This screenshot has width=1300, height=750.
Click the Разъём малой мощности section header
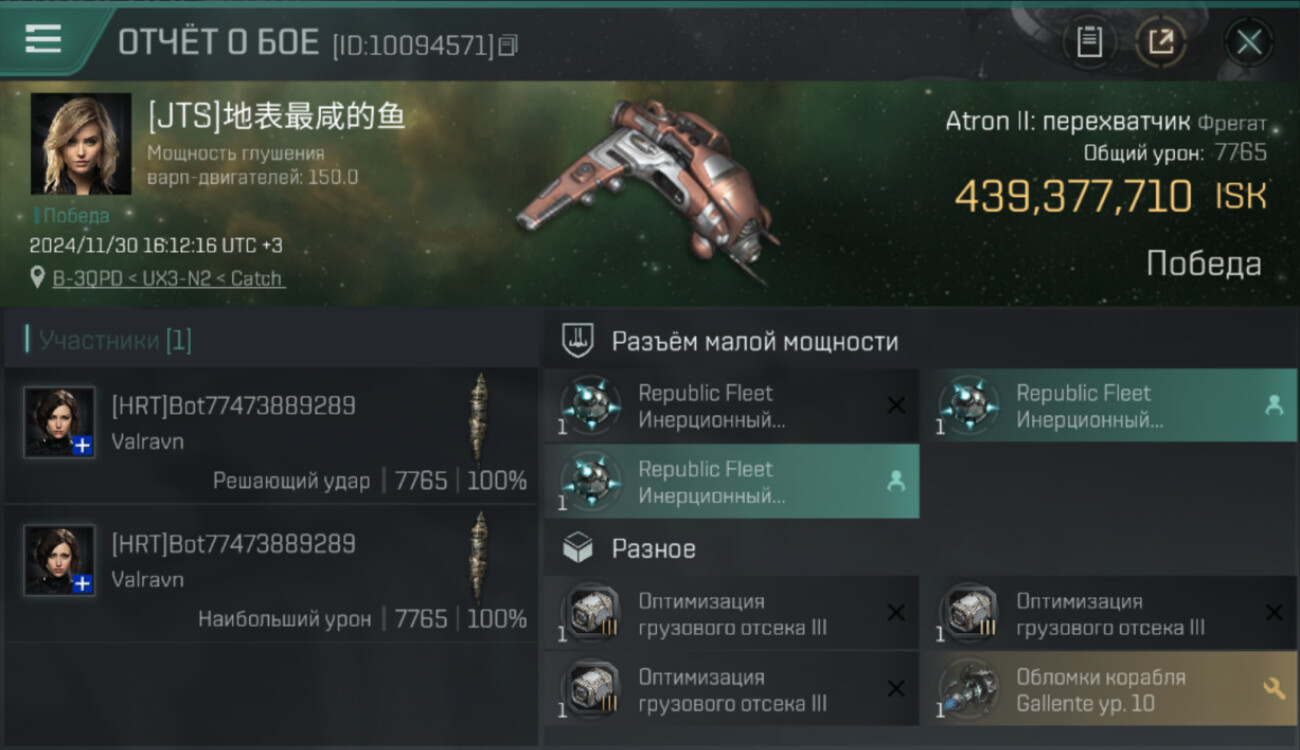click(755, 341)
